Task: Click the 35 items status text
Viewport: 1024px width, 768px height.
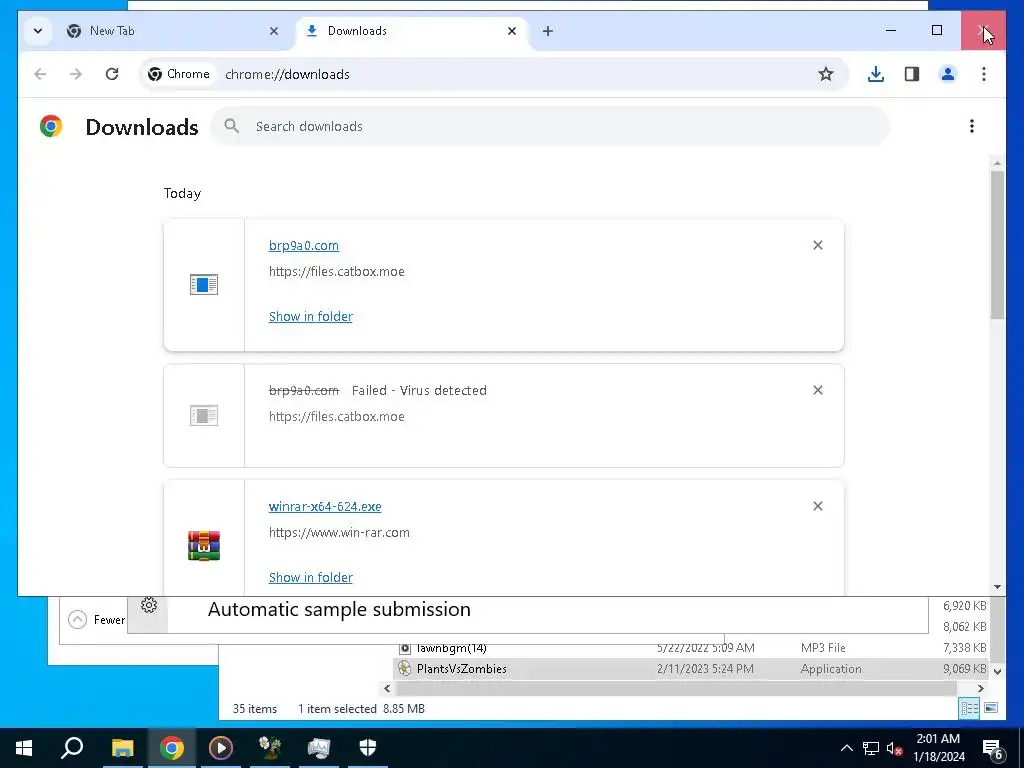Action: pyautogui.click(x=255, y=709)
